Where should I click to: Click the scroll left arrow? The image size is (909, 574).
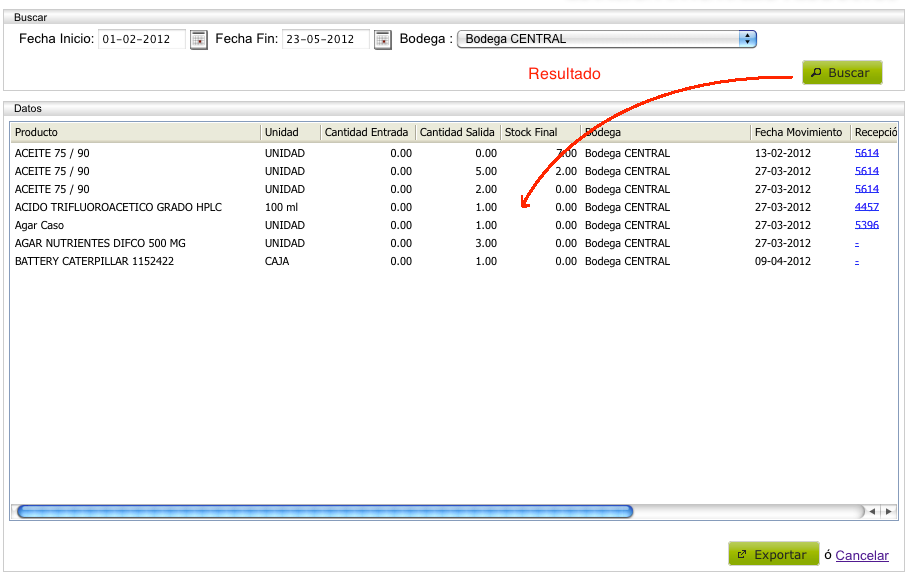pos(872,511)
